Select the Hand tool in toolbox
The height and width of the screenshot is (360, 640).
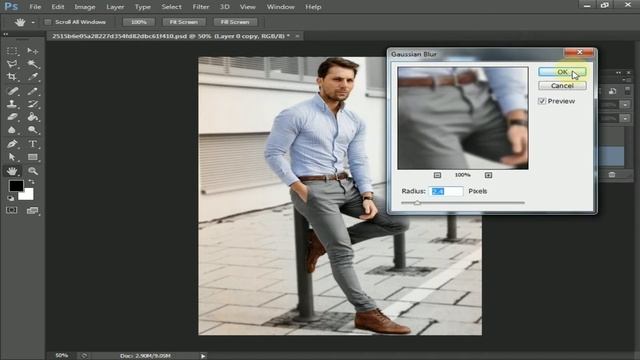click(x=12, y=171)
